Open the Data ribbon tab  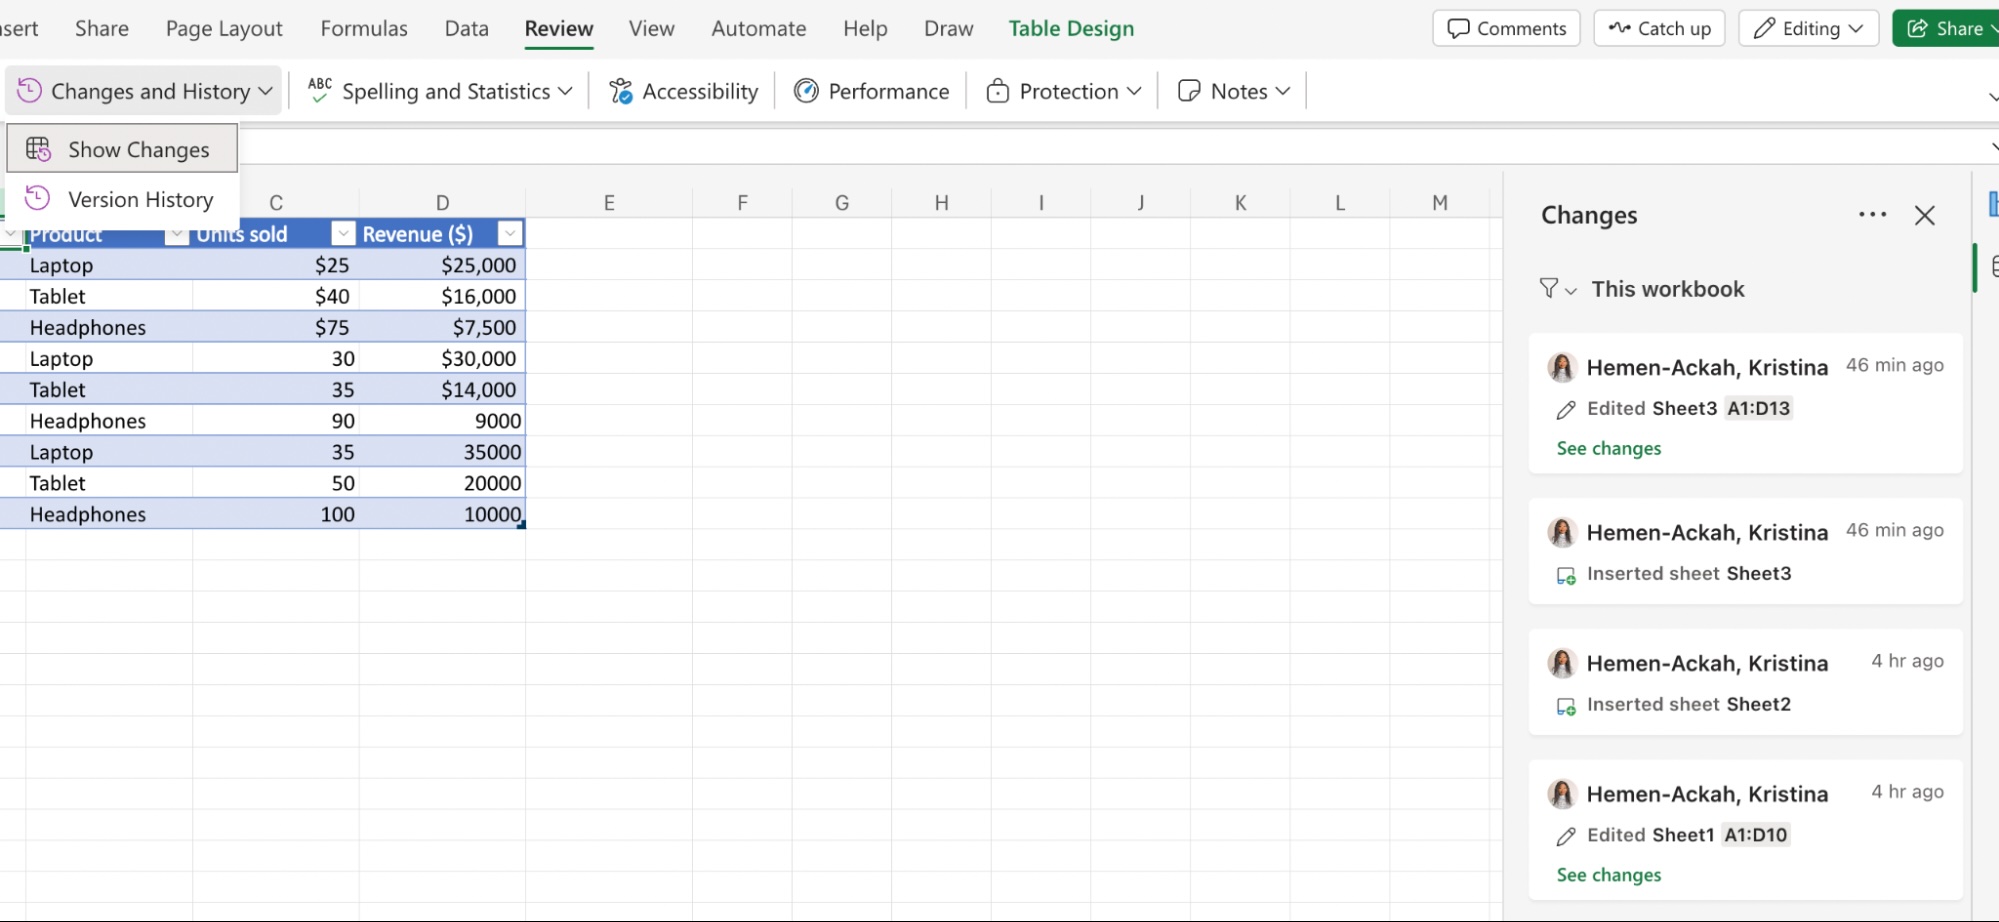point(467,29)
